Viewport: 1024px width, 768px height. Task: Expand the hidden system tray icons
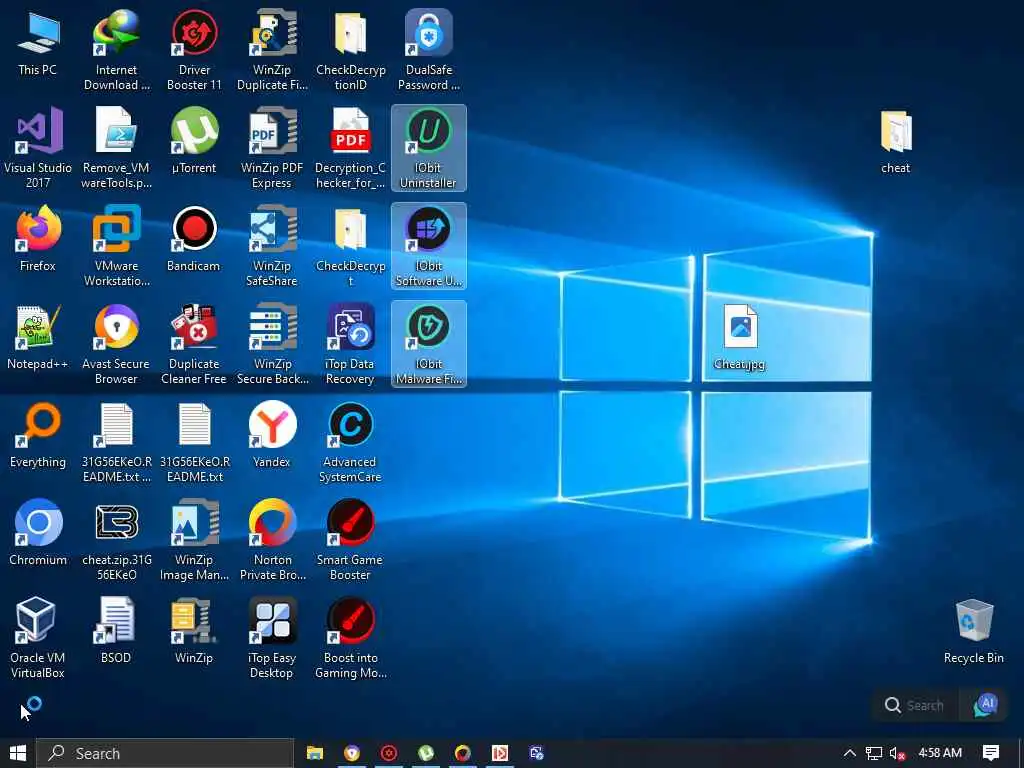point(850,753)
